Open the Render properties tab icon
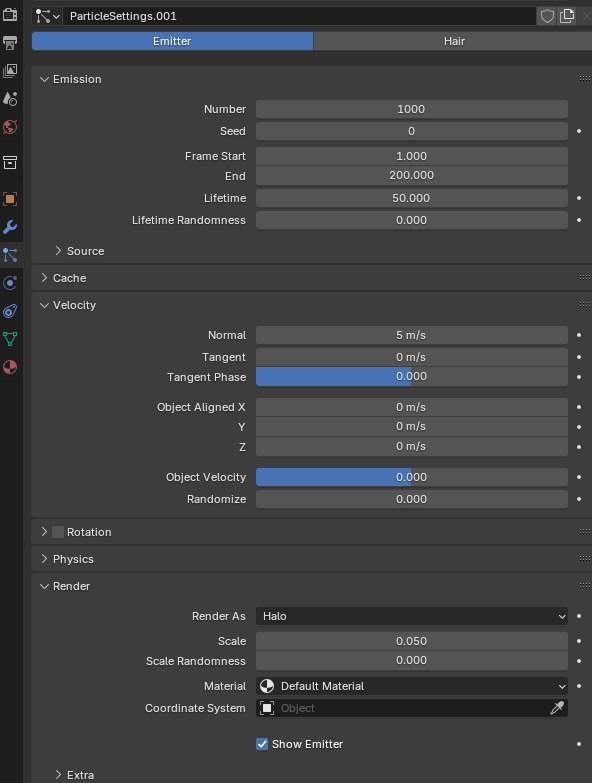Image resolution: width=592 pixels, height=783 pixels. 10,14
